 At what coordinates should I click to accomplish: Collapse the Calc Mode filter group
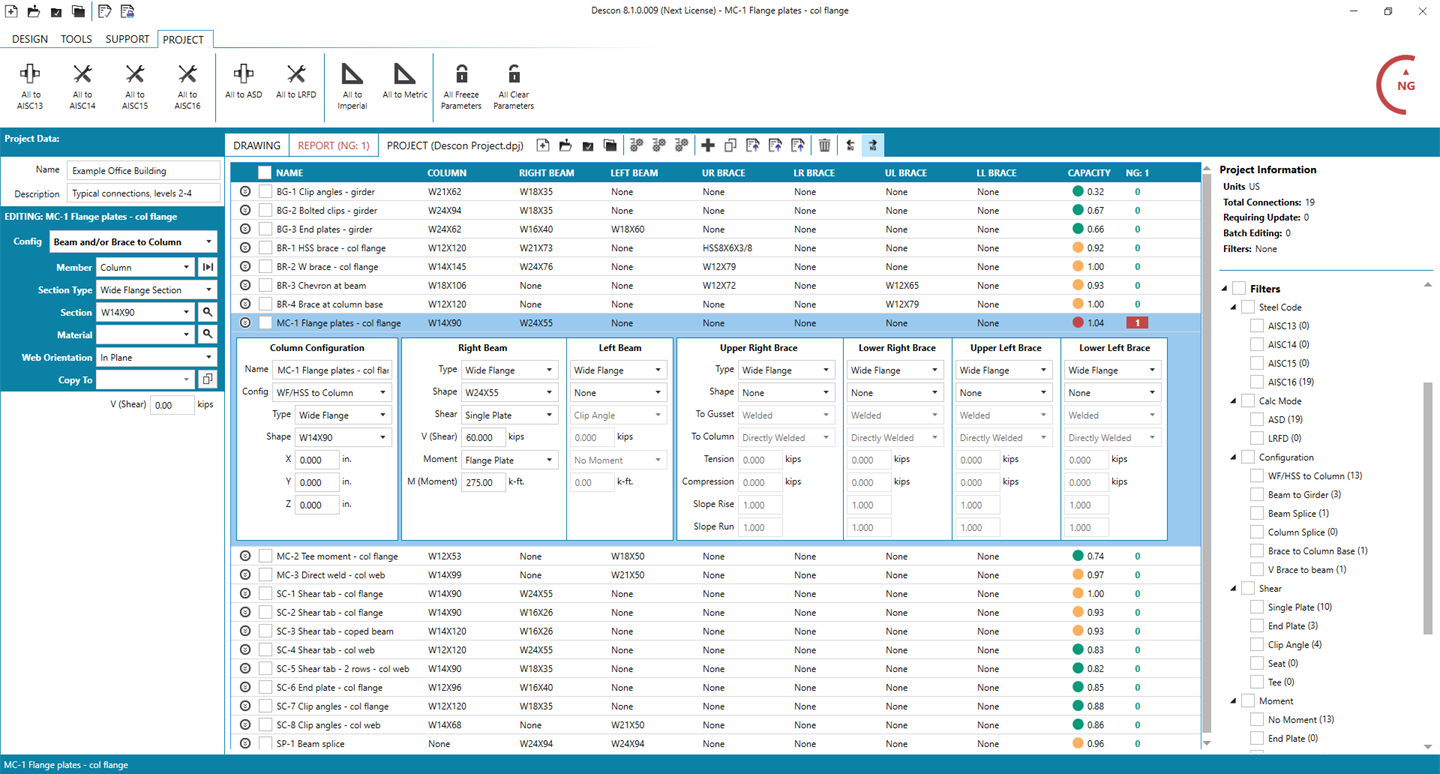point(1234,401)
